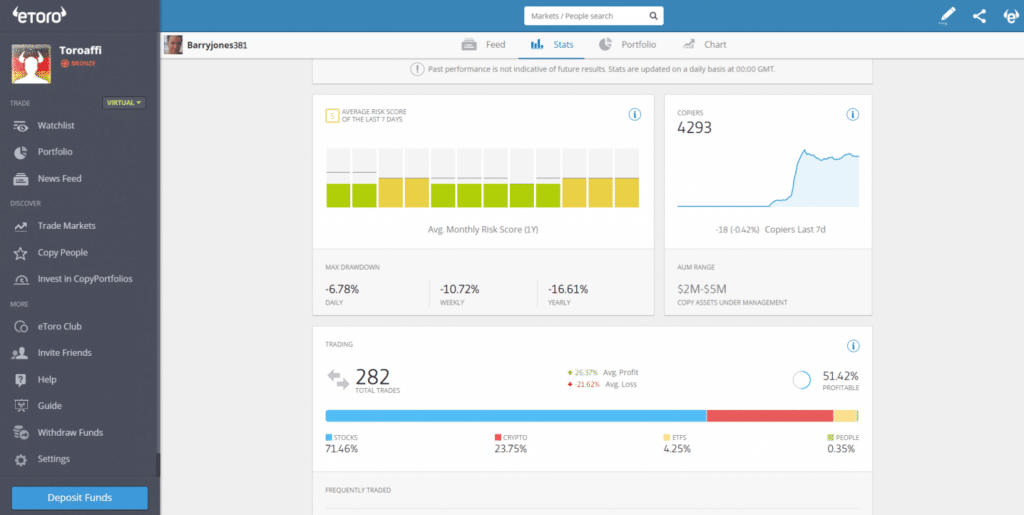This screenshot has height=515, width=1024.
Task: Click the Help question mark icon
Action: [20, 380]
